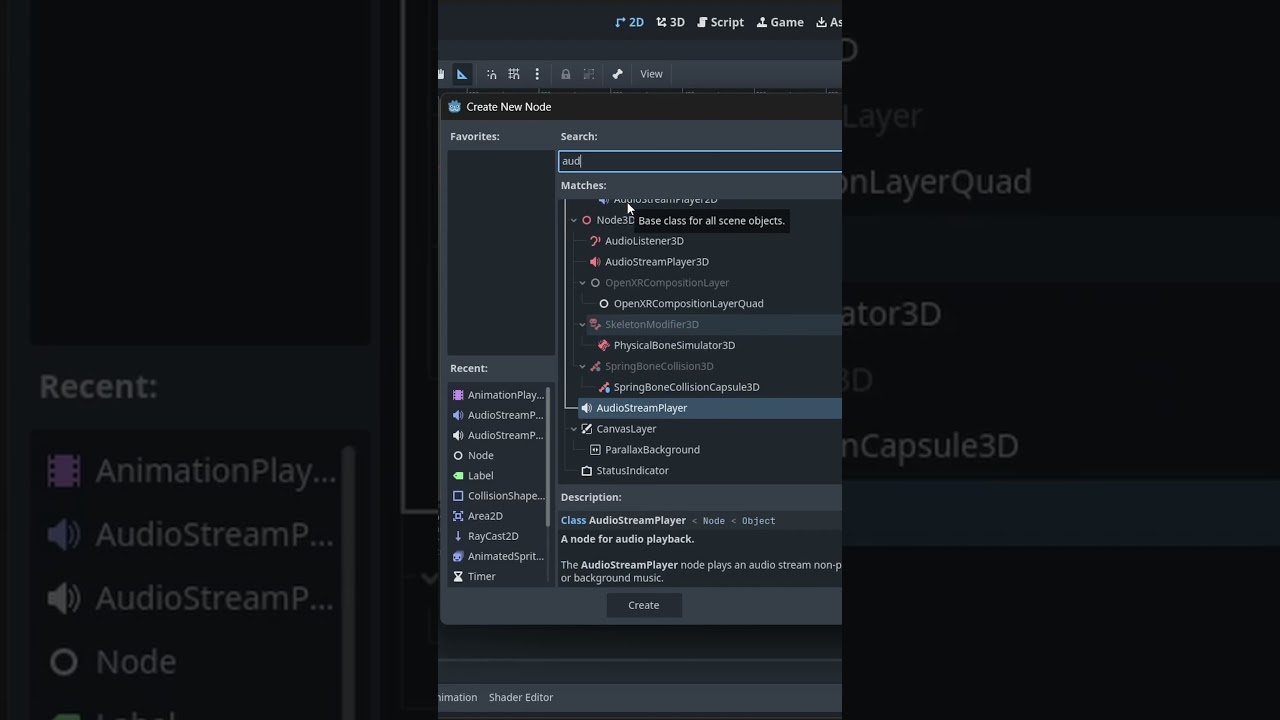Screen dimensions: 1280x720
Task: Click AnimationPlayer film icon in Recent
Action: 458,395
